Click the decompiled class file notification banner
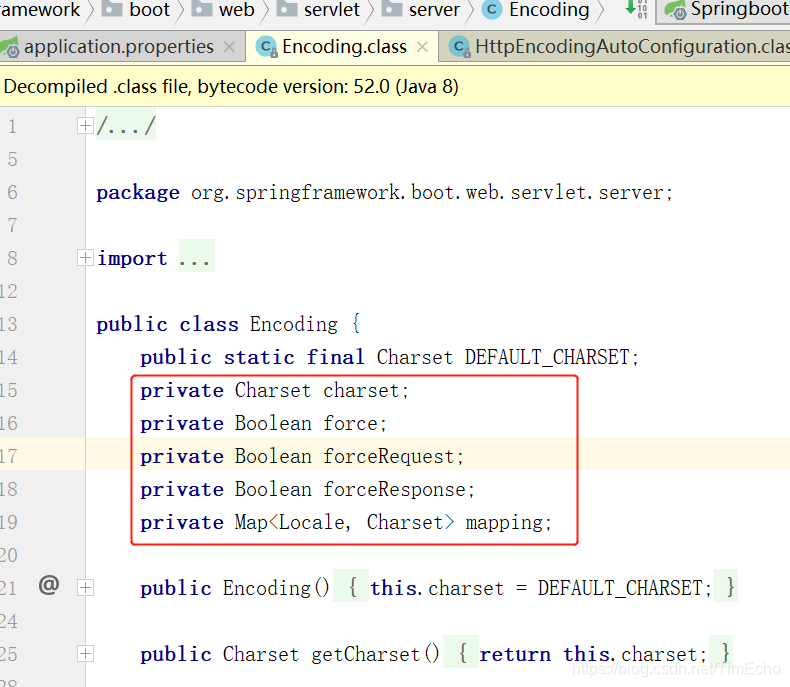 click(x=395, y=87)
